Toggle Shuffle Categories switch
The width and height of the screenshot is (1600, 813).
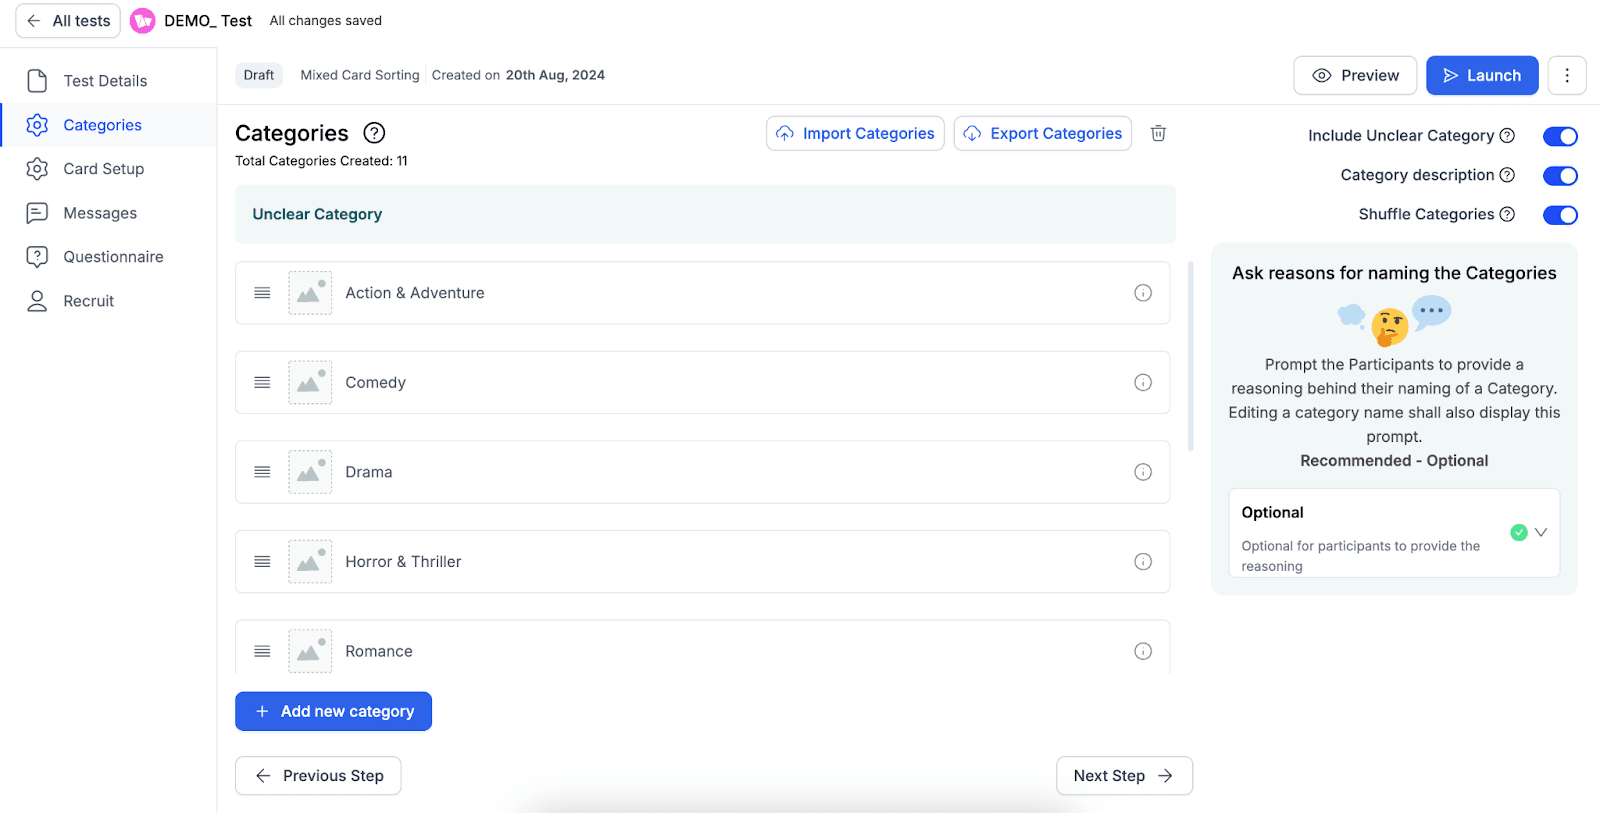[1559, 215]
